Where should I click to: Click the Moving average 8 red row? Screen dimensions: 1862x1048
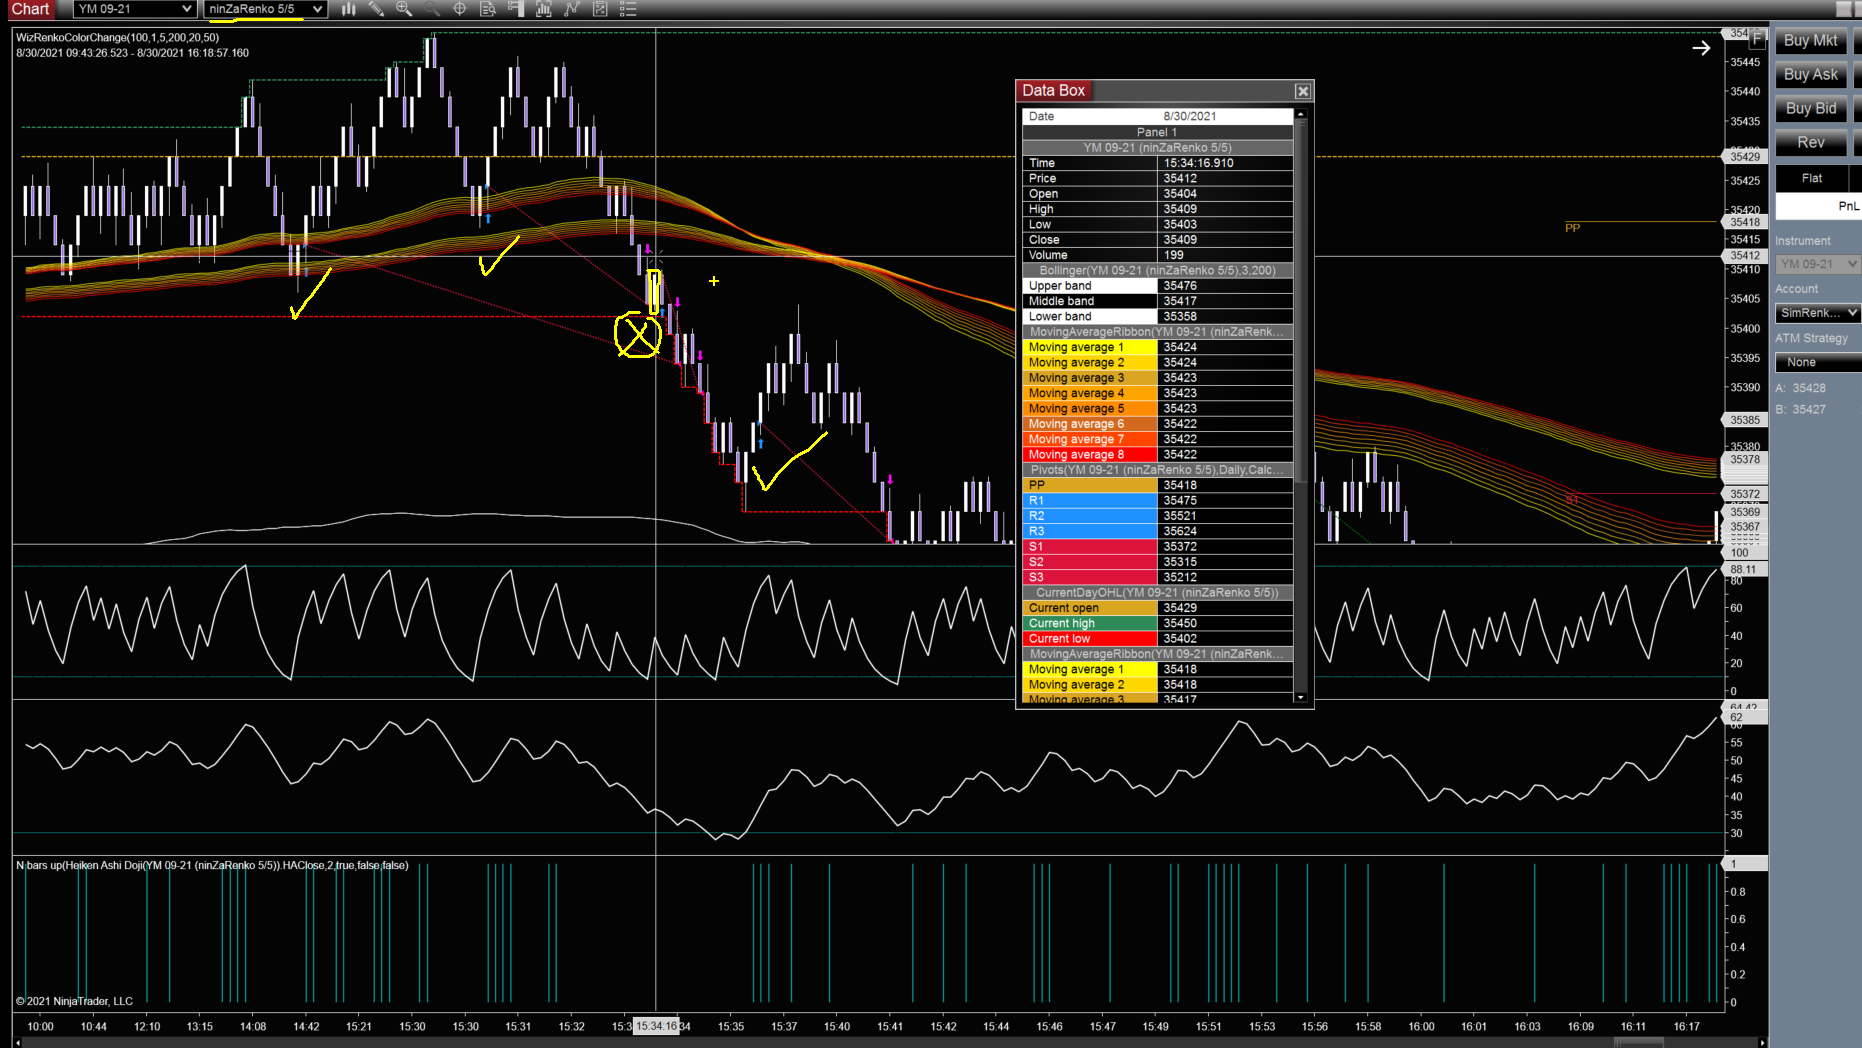tap(1158, 455)
